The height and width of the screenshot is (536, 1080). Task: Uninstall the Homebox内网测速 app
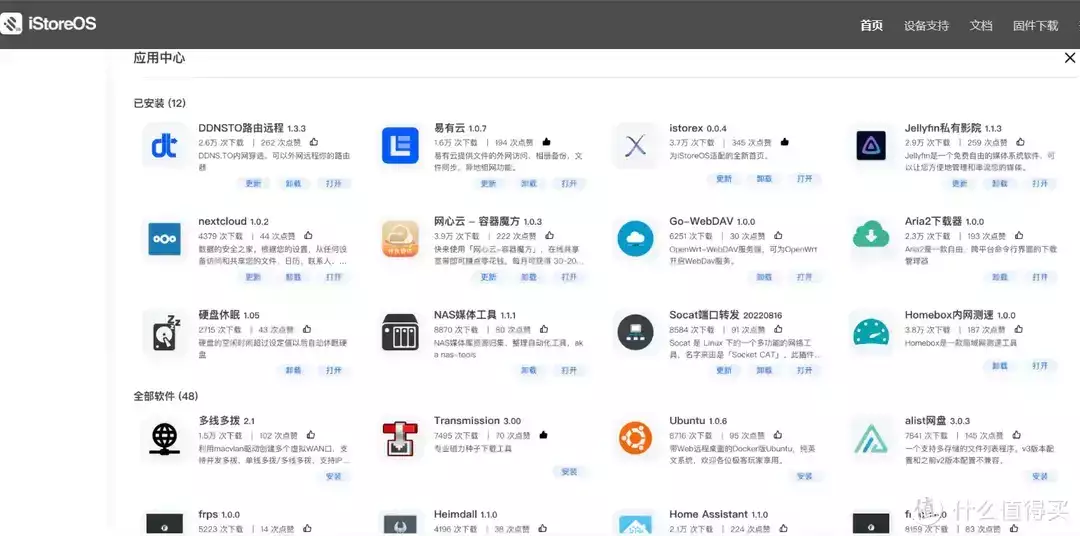[x=999, y=366]
